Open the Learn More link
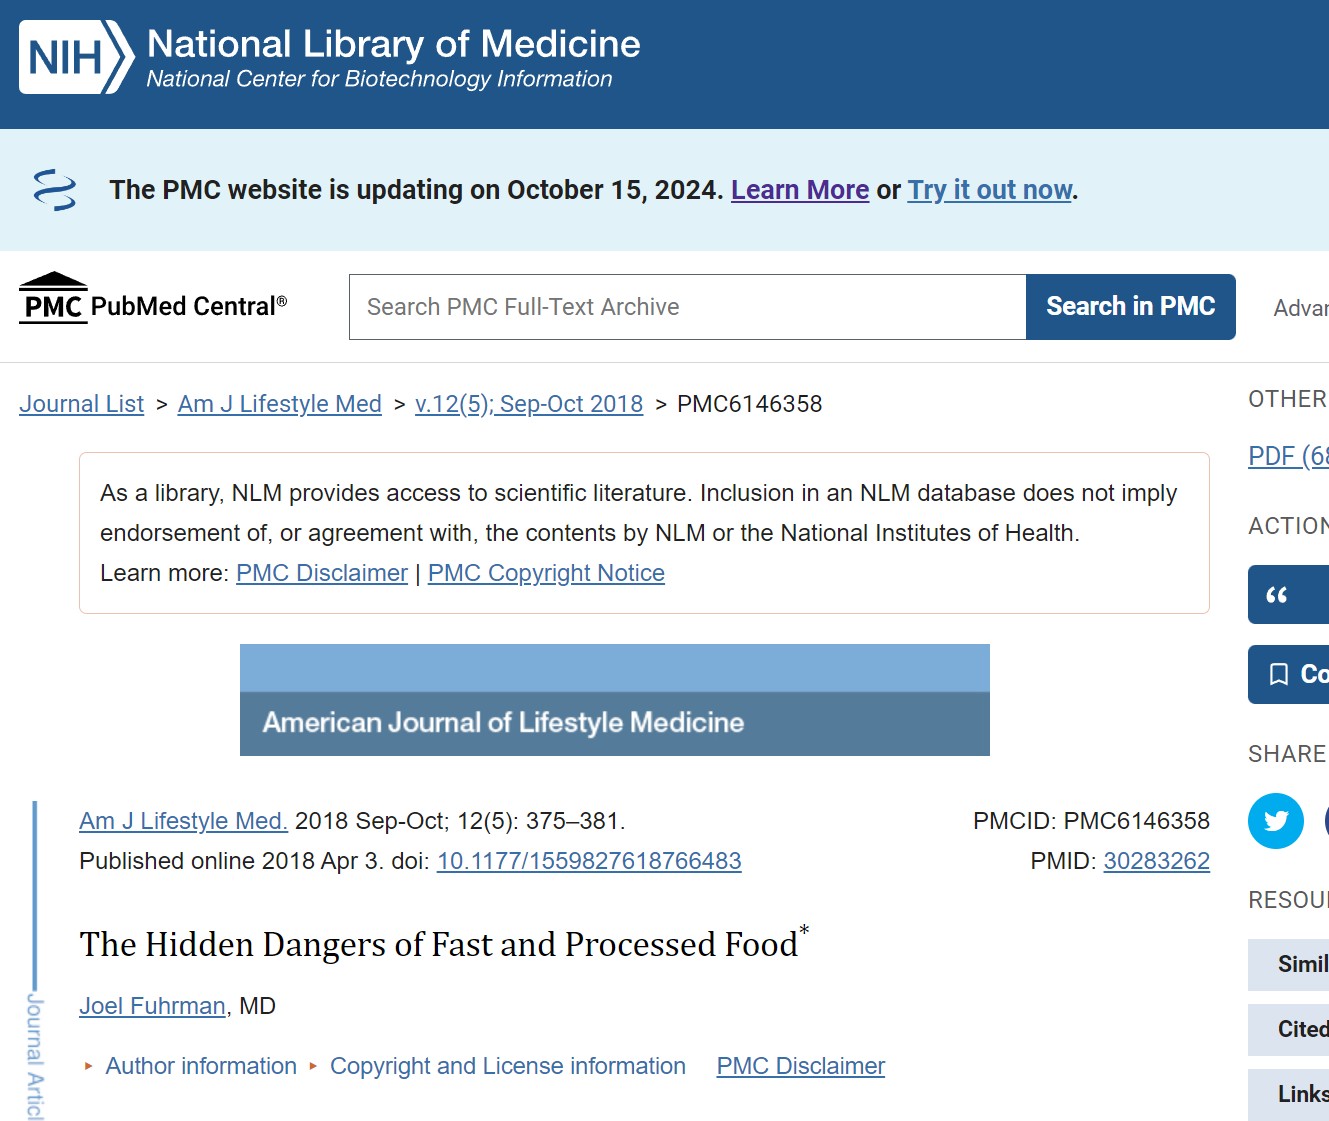This screenshot has height=1121, width=1329. (x=799, y=190)
